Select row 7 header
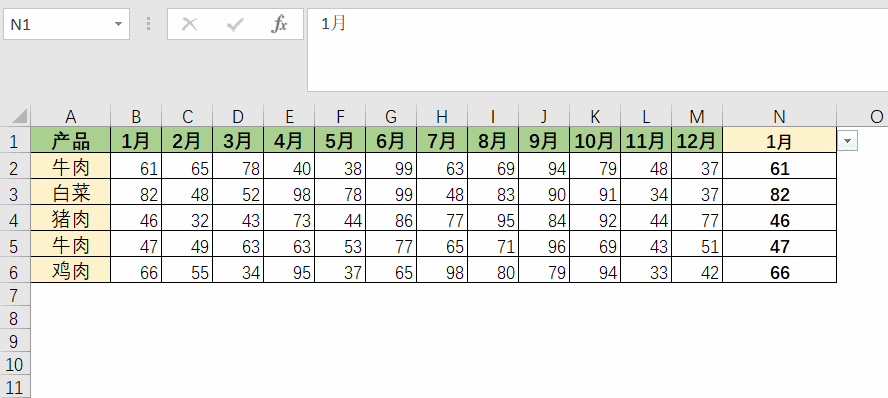This screenshot has width=888, height=398. [15, 295]
